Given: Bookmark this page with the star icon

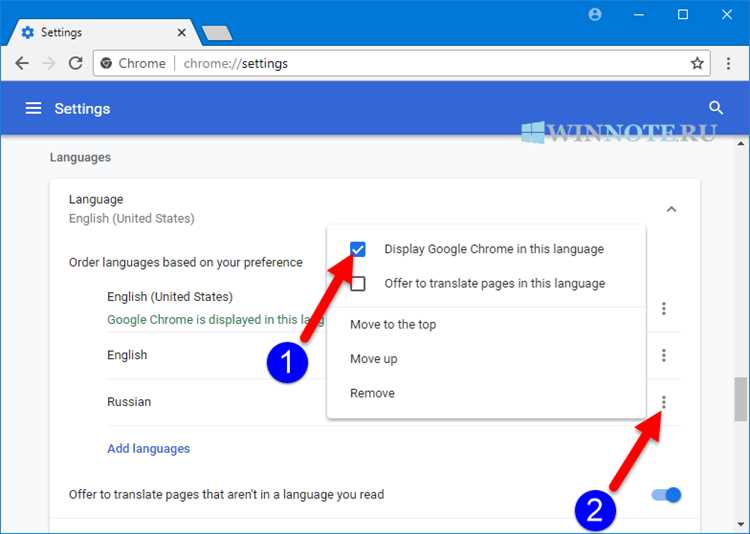Looking at the screenshot, I should pyautogui.click(x=697, y=63).
